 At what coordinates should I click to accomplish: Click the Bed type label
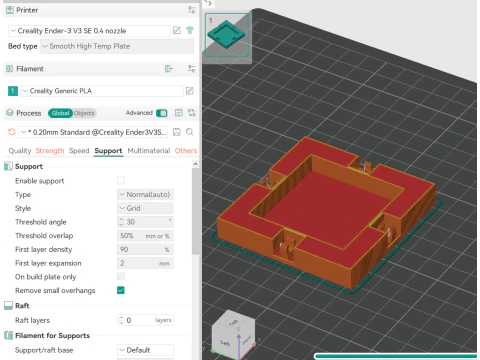(23, 46)
